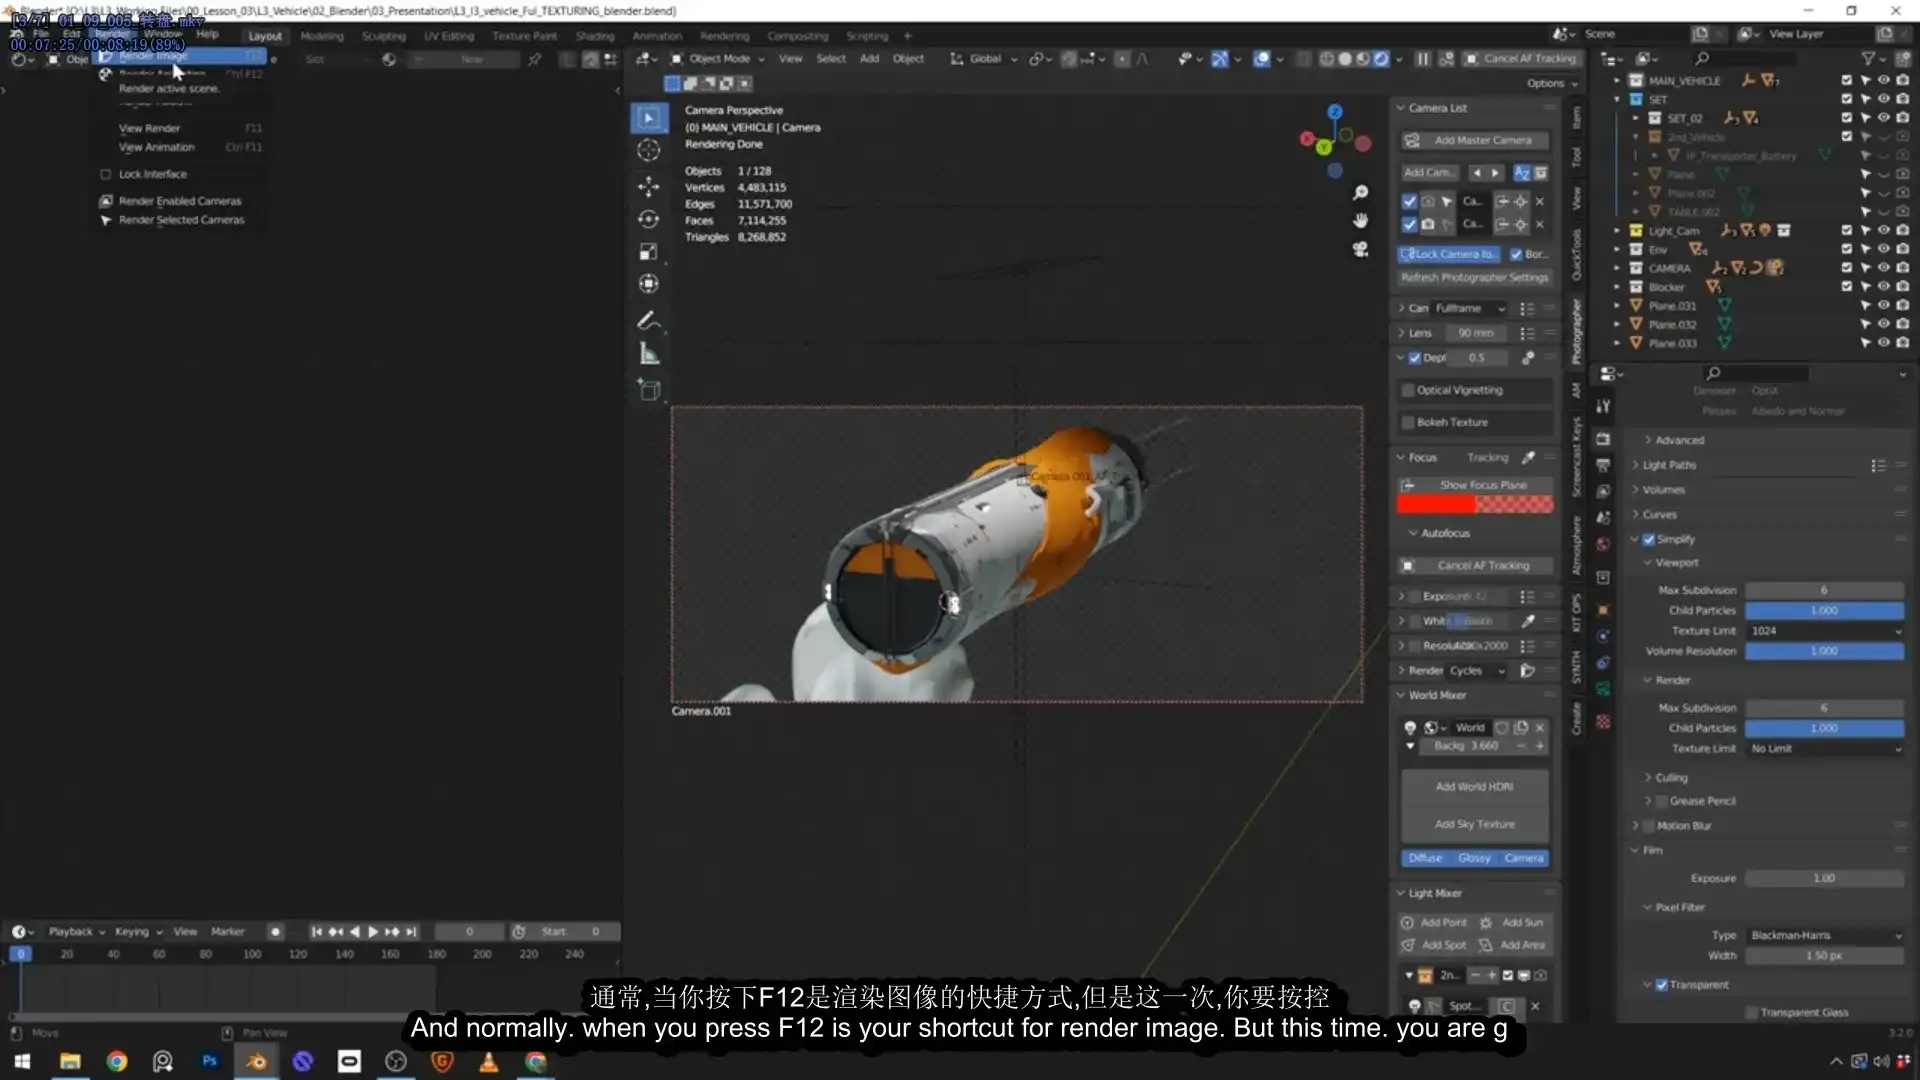Viewport: 1920px width, 1080px height.
Task: Select the Move tool in the viewport toolbar
Action: pyautogui.click(x=648, y=185)
